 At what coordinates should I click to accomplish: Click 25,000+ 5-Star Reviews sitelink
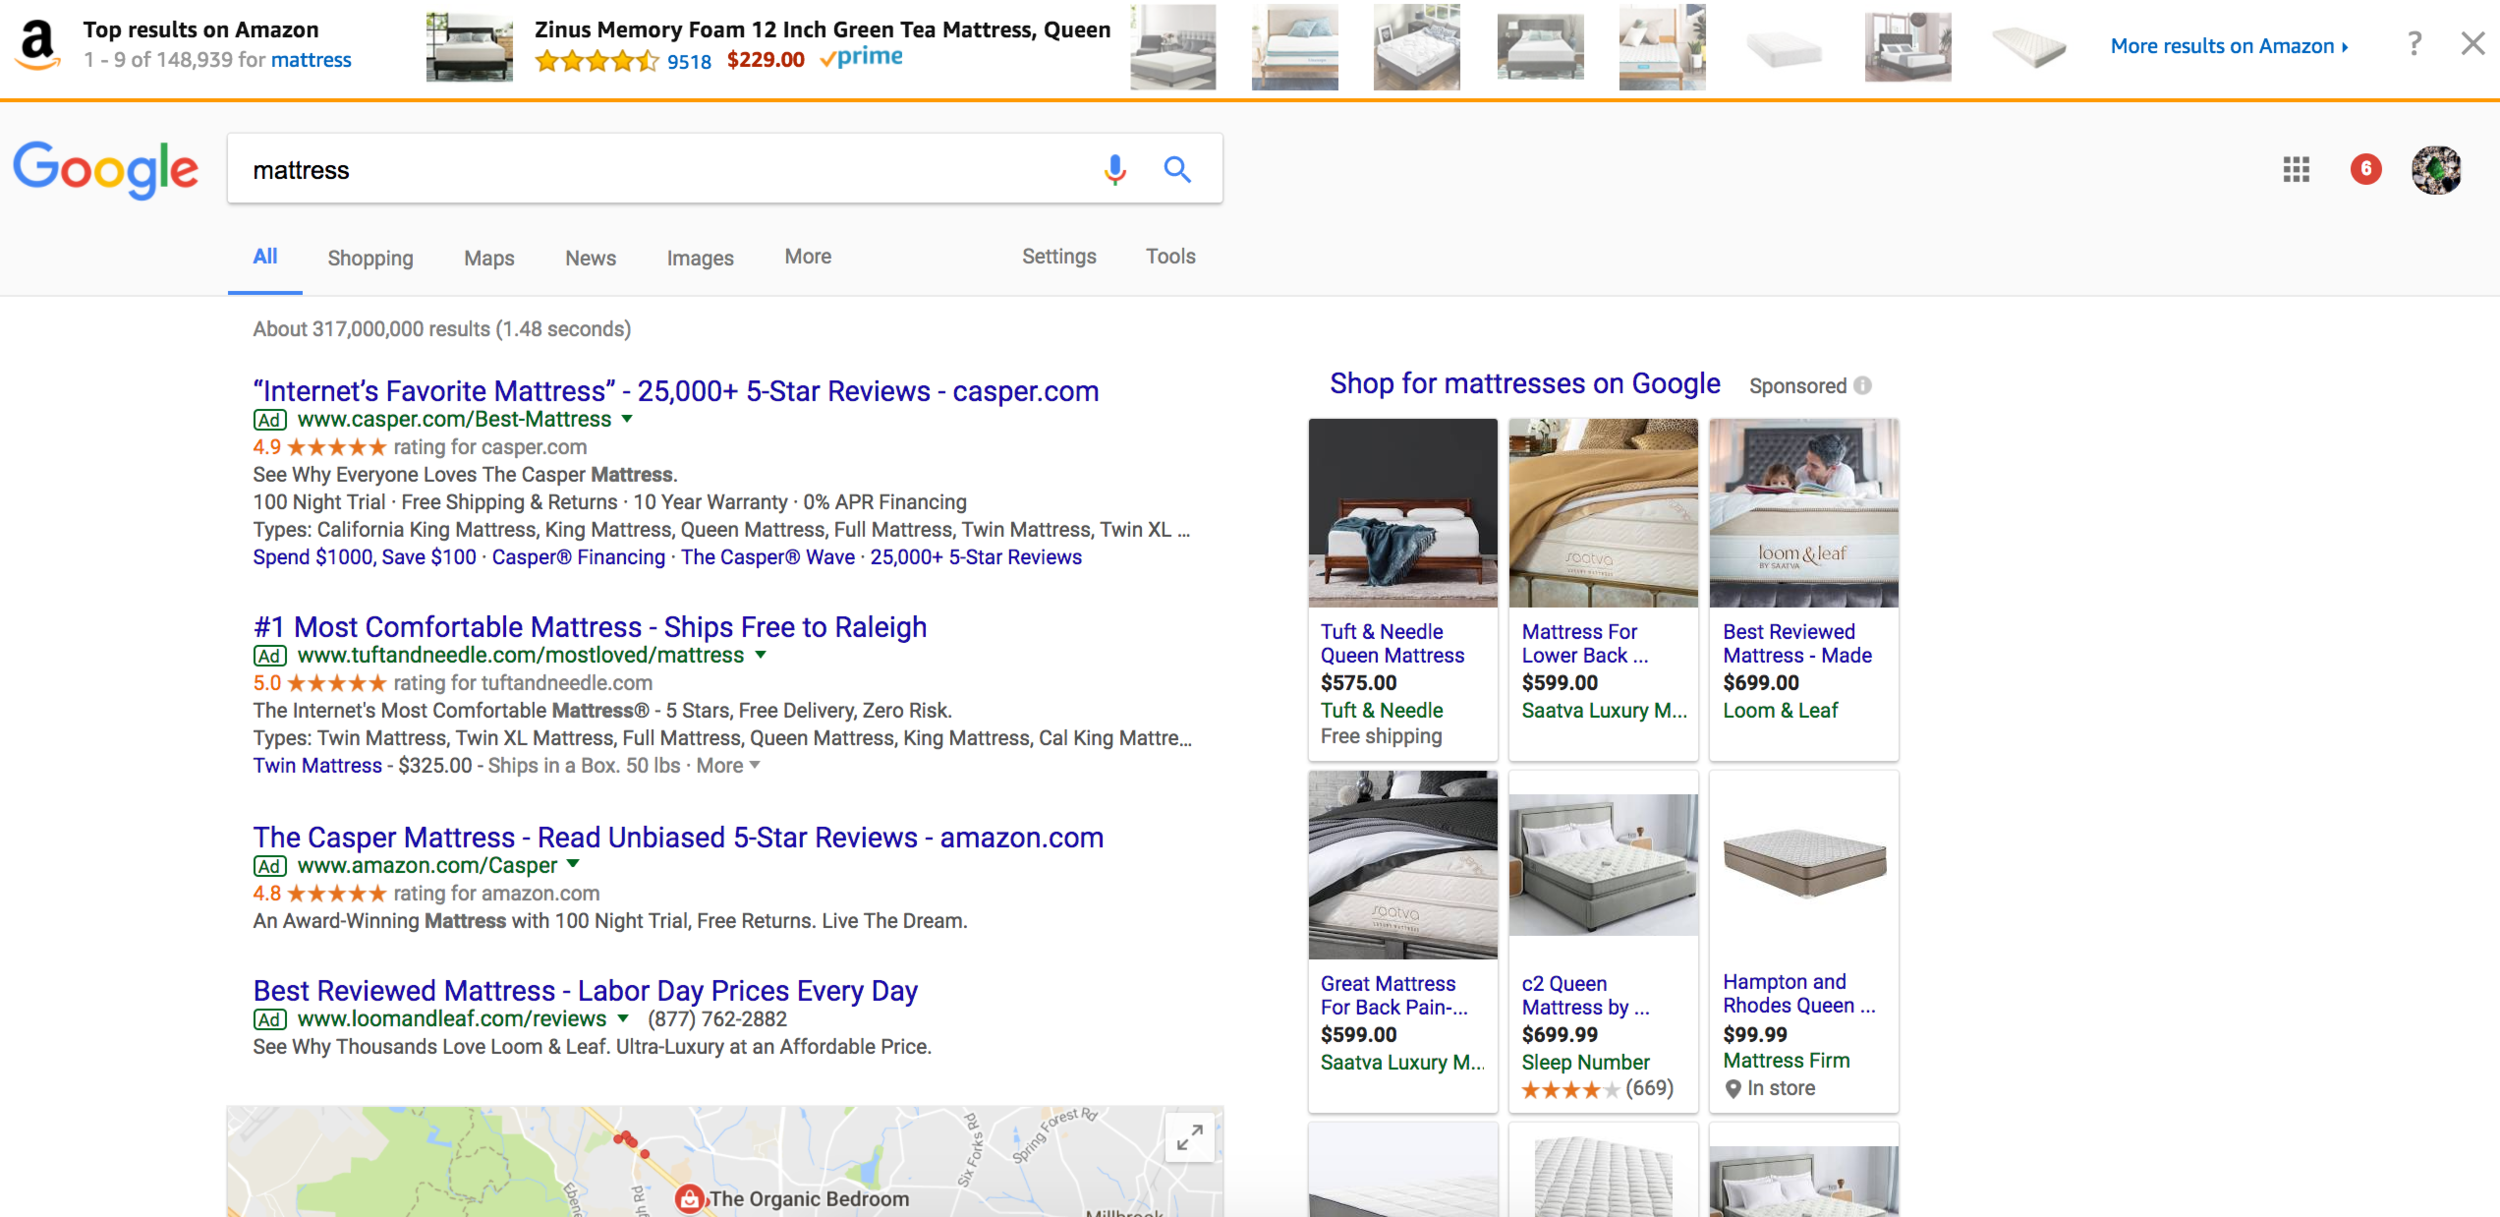point(976,558)
